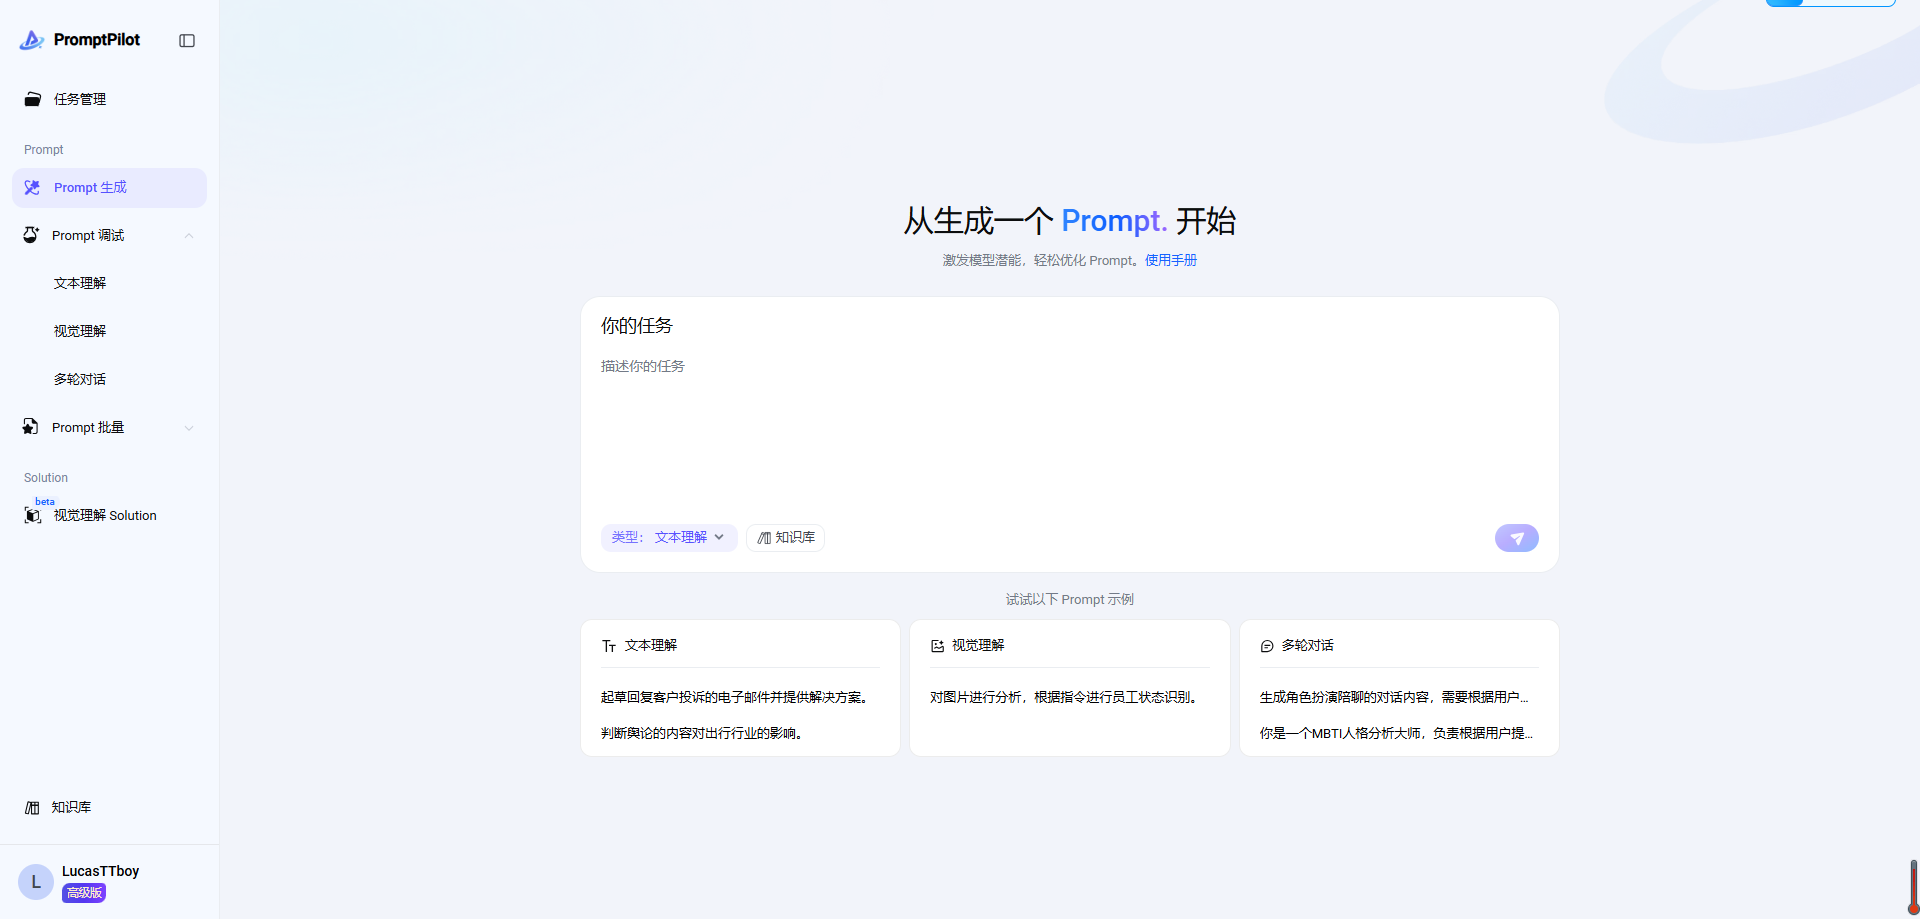
Task: Click the Prompt 调试 flask icon
Action: pos(31,235)
